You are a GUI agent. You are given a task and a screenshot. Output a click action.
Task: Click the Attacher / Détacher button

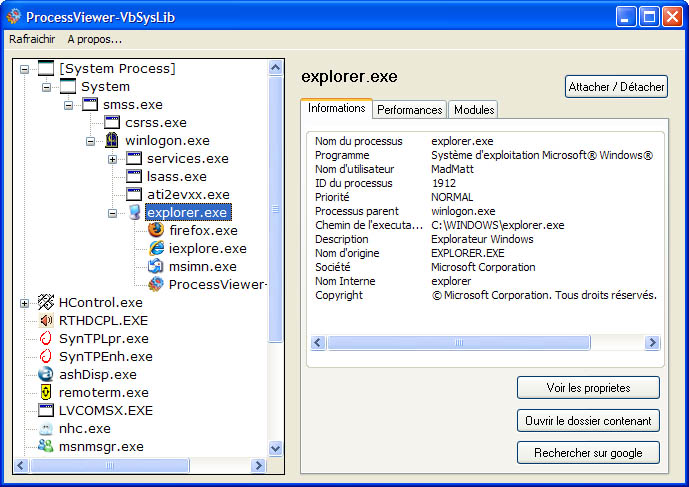pos(616,87)
